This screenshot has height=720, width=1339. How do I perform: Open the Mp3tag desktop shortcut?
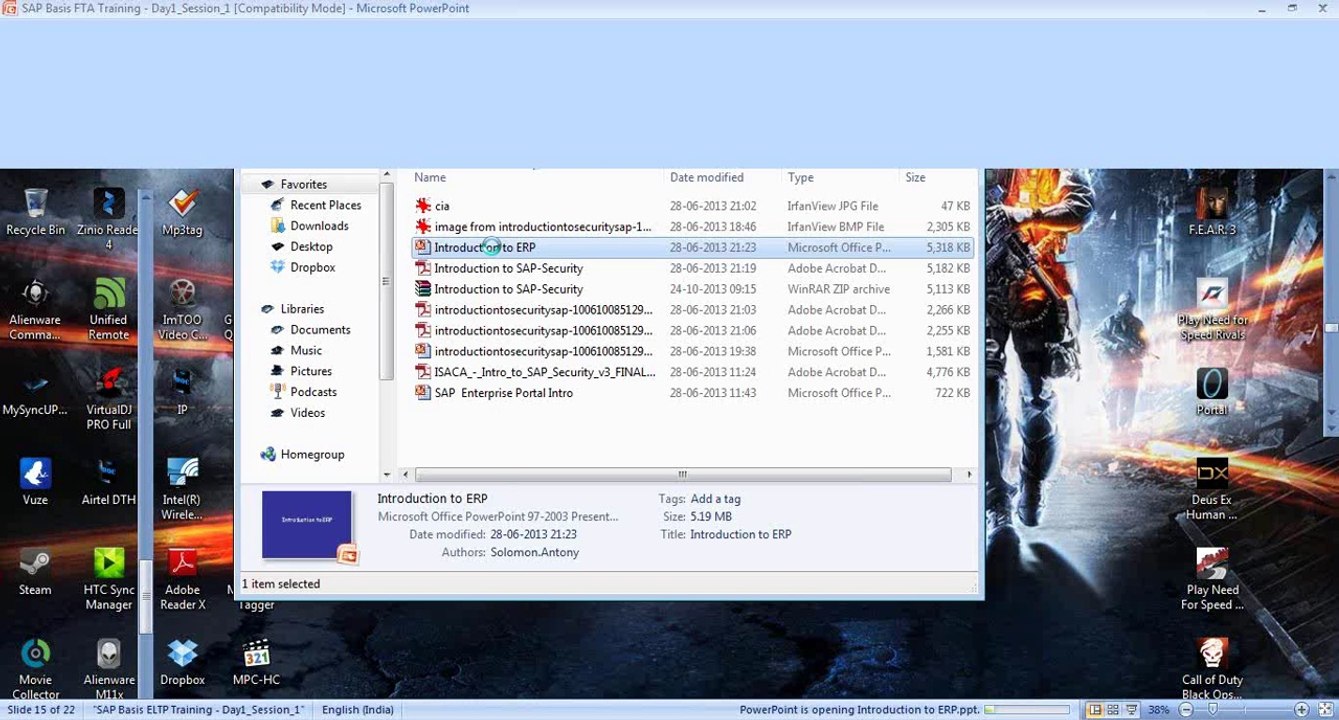click(182, 212)
